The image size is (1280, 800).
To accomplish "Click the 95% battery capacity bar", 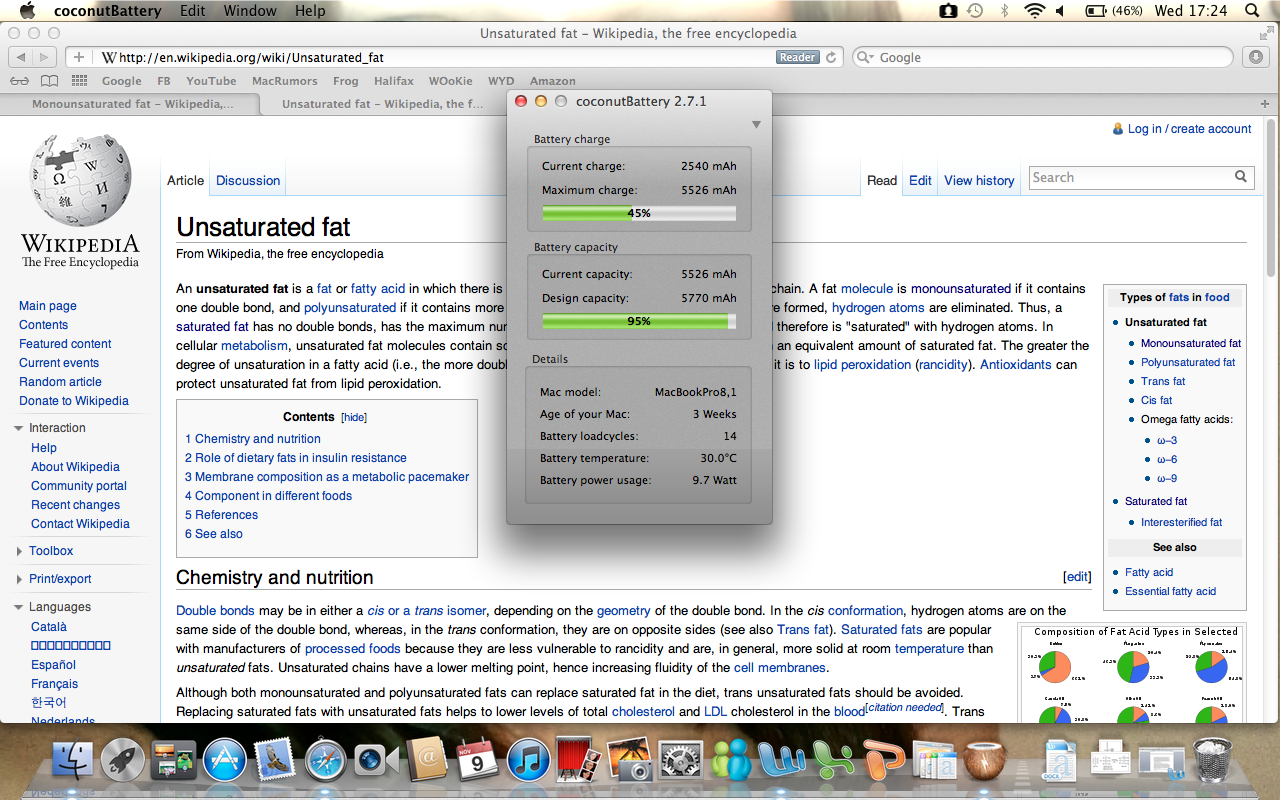I will pos(639,321).
